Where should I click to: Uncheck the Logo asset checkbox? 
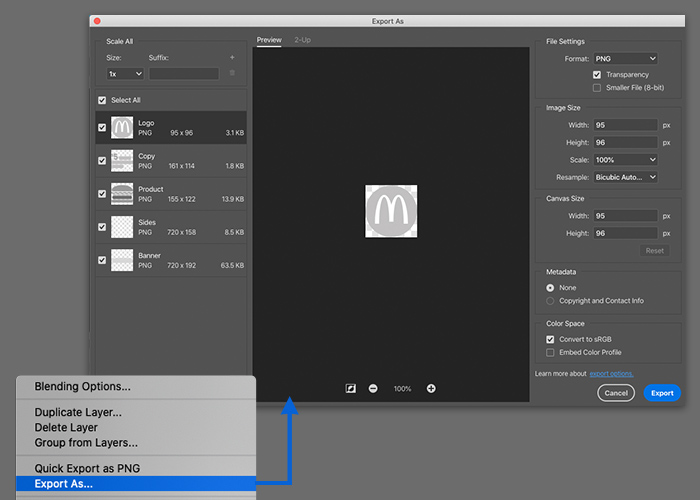pyautogui.click(x=102, y=128)
